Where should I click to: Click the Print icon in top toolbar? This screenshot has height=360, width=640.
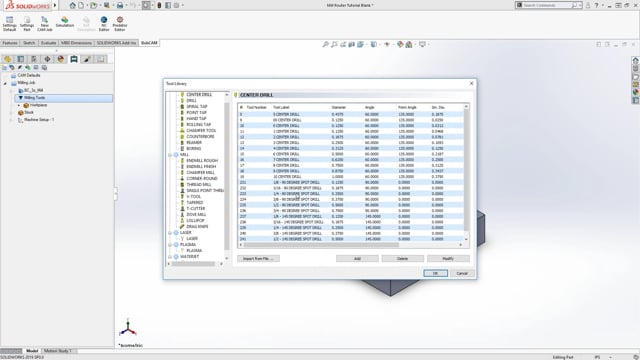point(120,5)
